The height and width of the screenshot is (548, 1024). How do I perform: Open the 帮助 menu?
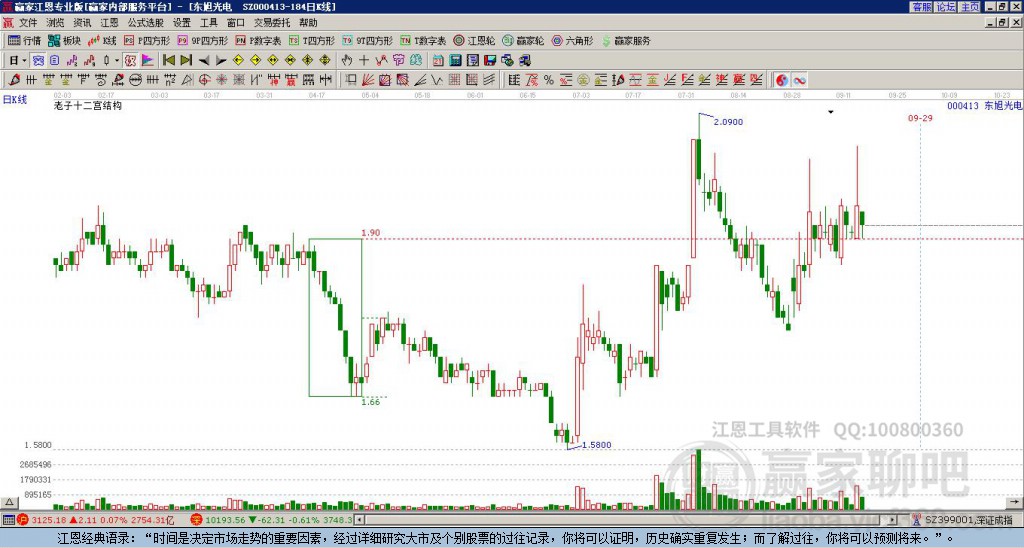(x=308, y=23)
